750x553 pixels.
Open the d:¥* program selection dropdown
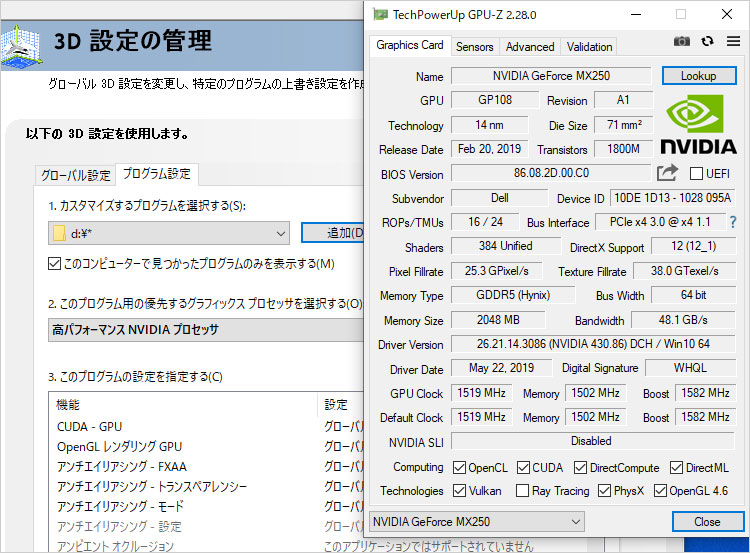[x=169, y=233]
